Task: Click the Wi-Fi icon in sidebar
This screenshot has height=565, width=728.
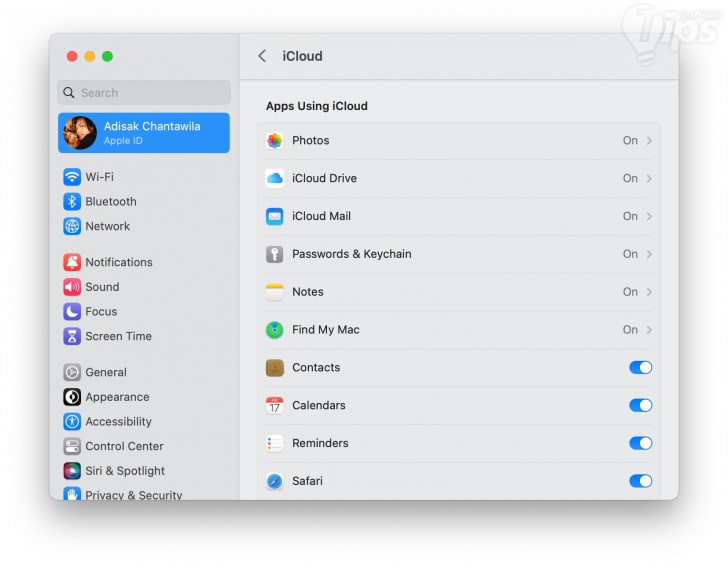Action: (72, 177)
